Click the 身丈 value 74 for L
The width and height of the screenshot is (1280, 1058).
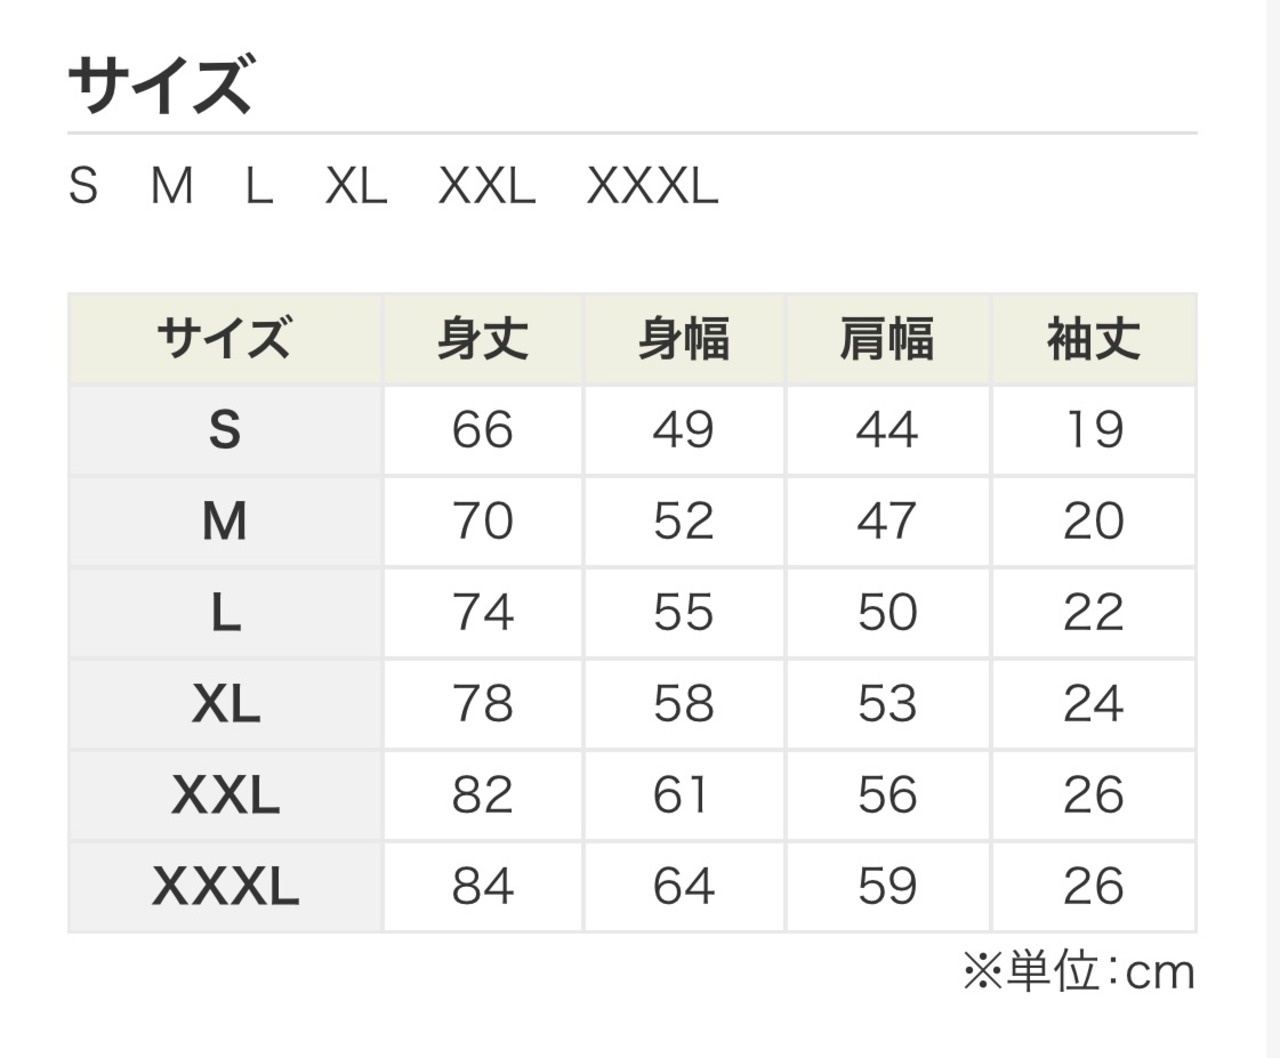point(483,612)
